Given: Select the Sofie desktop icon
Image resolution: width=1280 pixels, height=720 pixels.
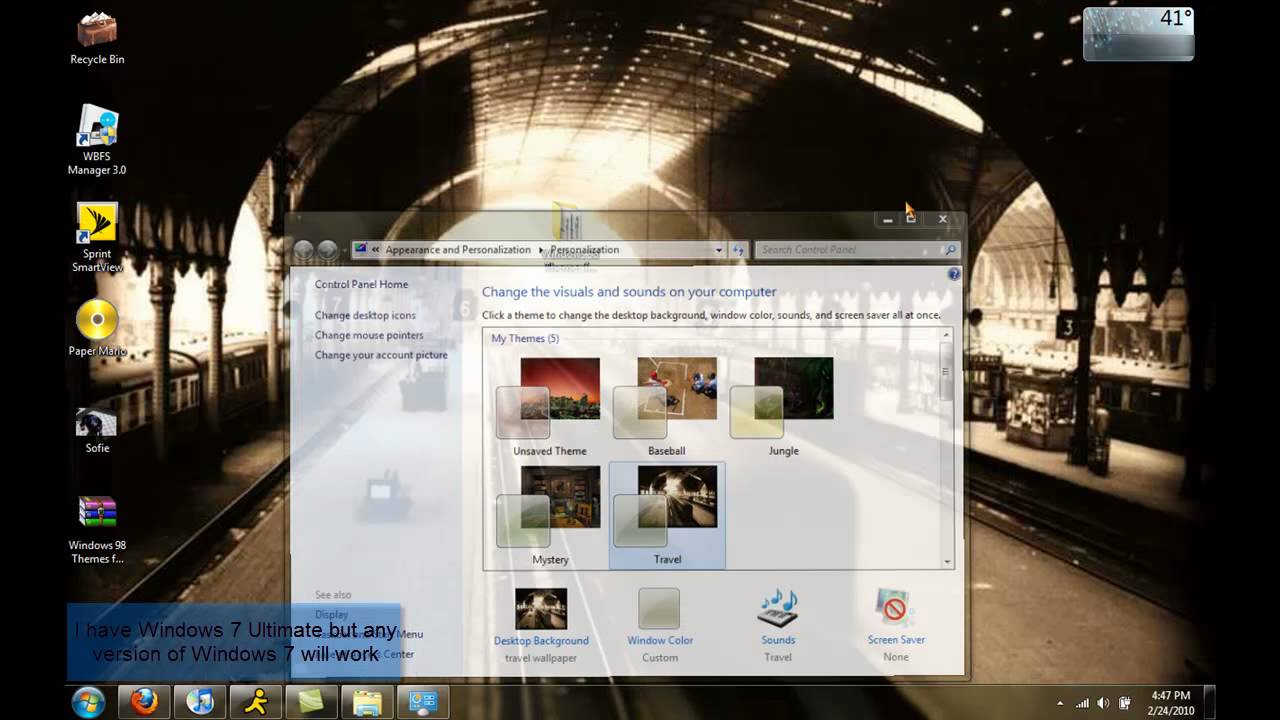Looking at the screenshot, I should 97,430.
